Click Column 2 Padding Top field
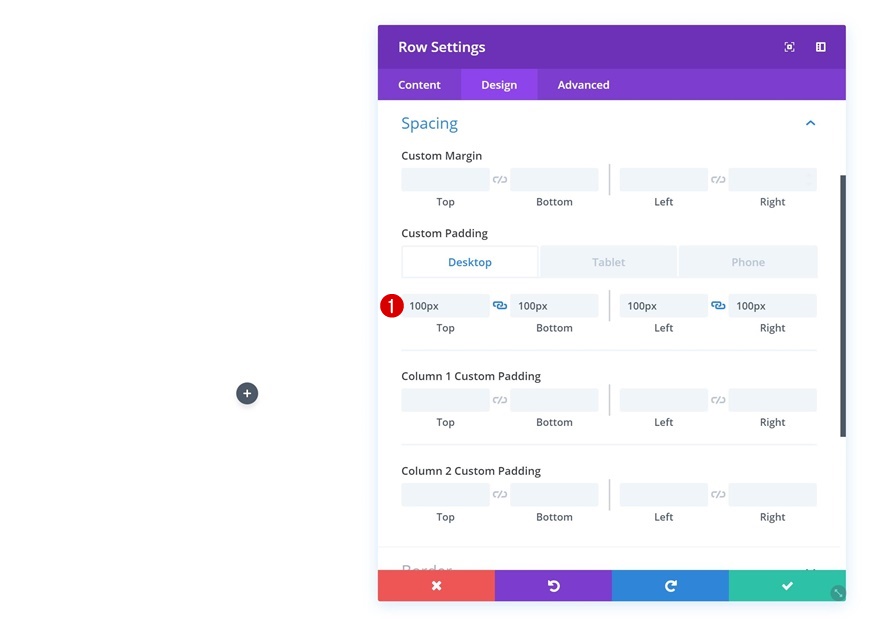This screenshot has width=880, height=619. tap(445, 494)
